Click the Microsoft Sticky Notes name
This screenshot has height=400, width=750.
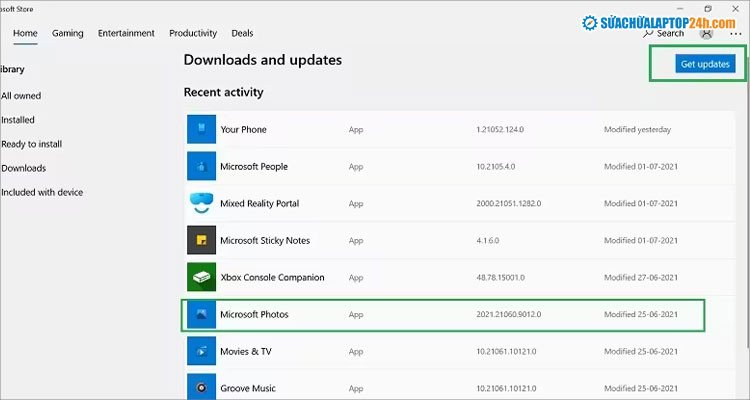pos(265,240)
